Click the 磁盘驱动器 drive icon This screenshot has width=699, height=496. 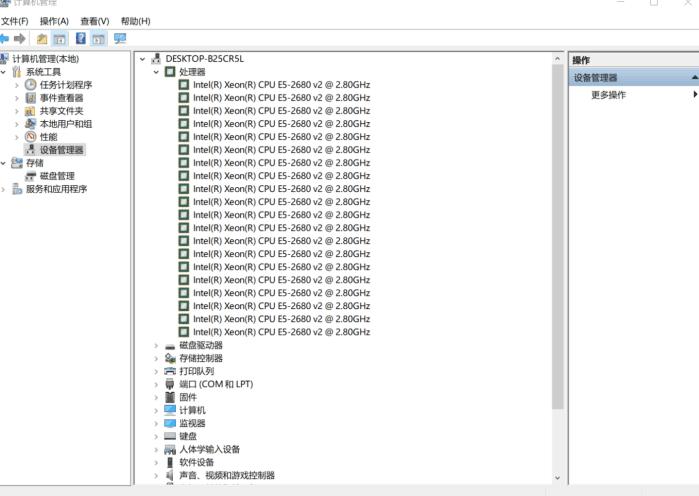pos(170,346)
